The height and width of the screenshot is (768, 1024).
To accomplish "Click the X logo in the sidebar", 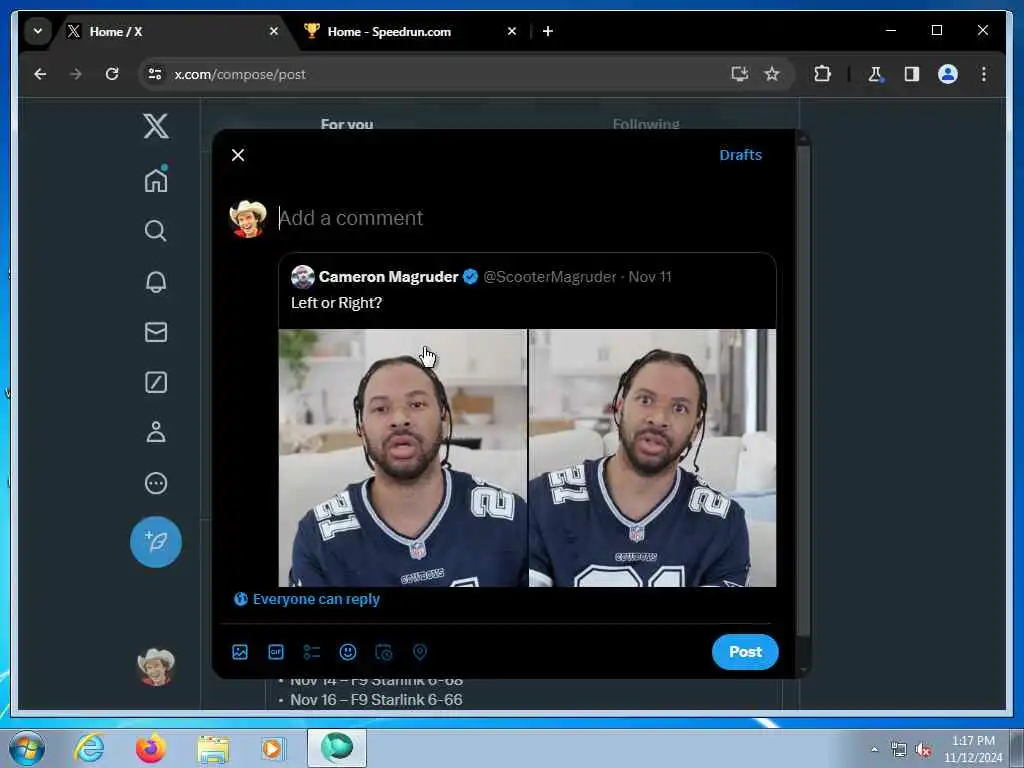I will click(155, 126).
